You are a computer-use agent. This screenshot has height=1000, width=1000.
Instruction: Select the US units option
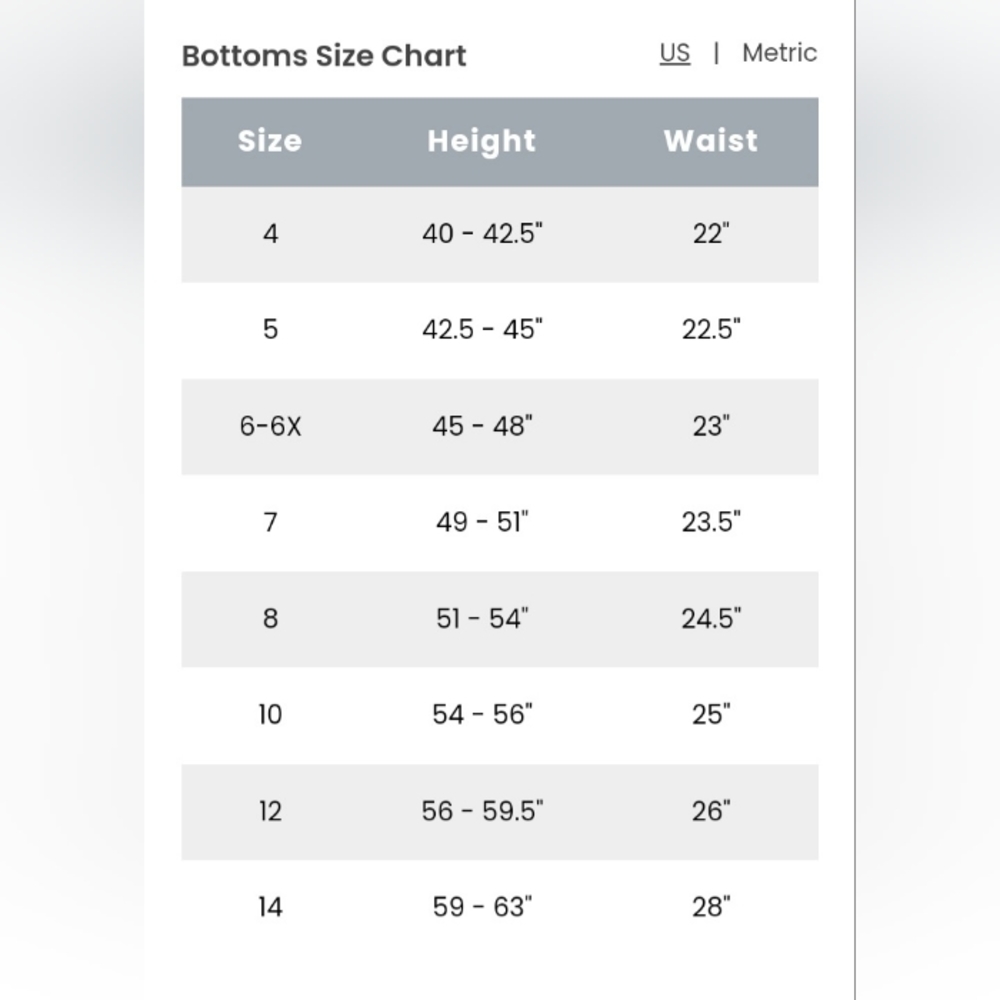point(675,53)
